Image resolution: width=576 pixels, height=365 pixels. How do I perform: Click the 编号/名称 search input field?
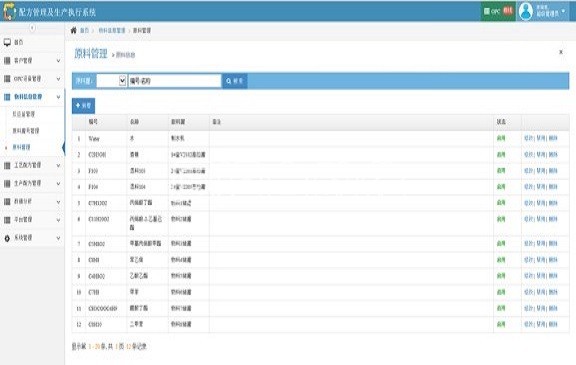coord(174,81)
